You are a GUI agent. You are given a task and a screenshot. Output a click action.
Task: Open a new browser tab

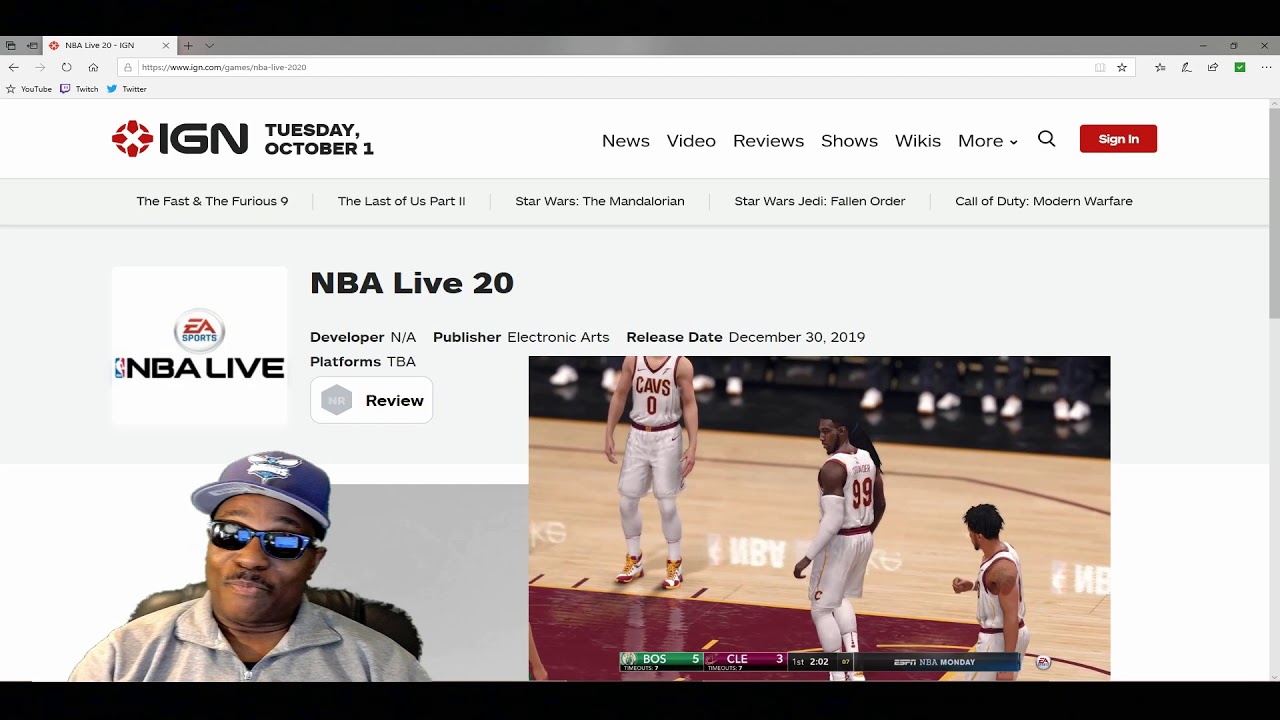coord(188,46)
